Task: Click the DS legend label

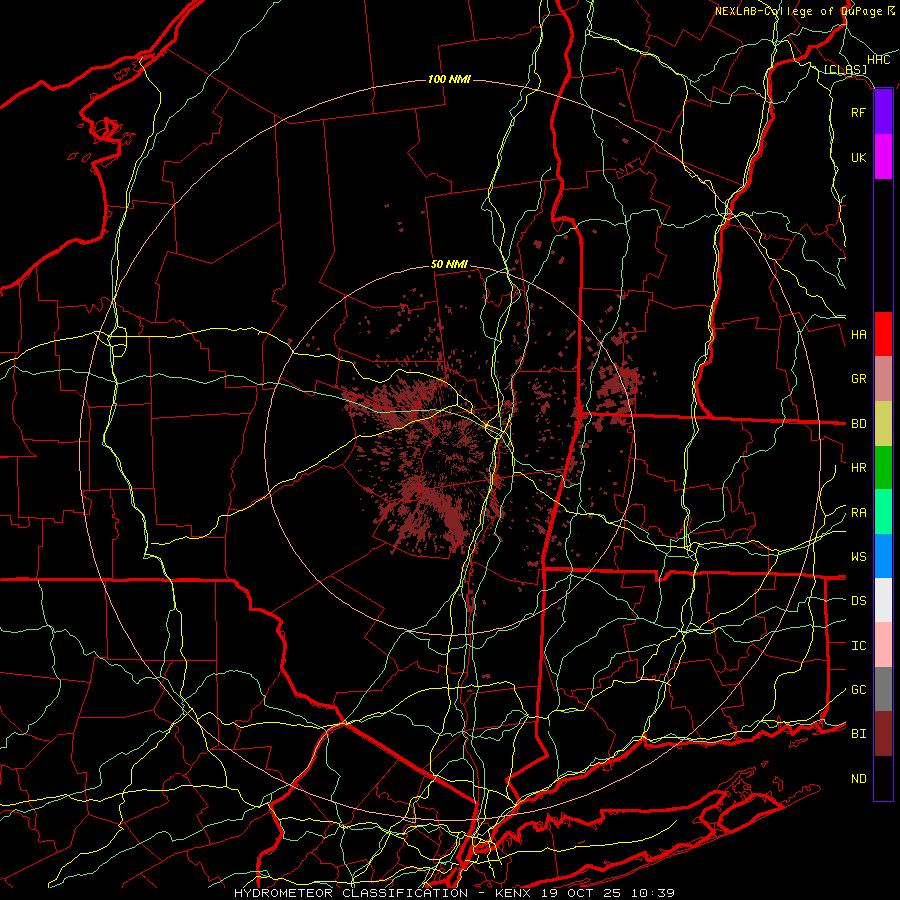Action: [858, 601]
